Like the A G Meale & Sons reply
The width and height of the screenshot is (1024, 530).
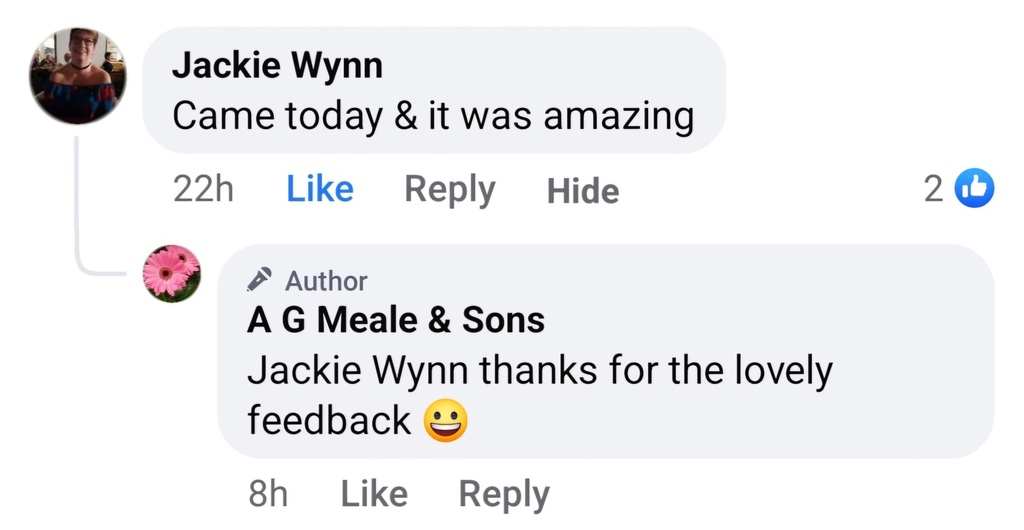pyautogui.click(x=374, y=493)
